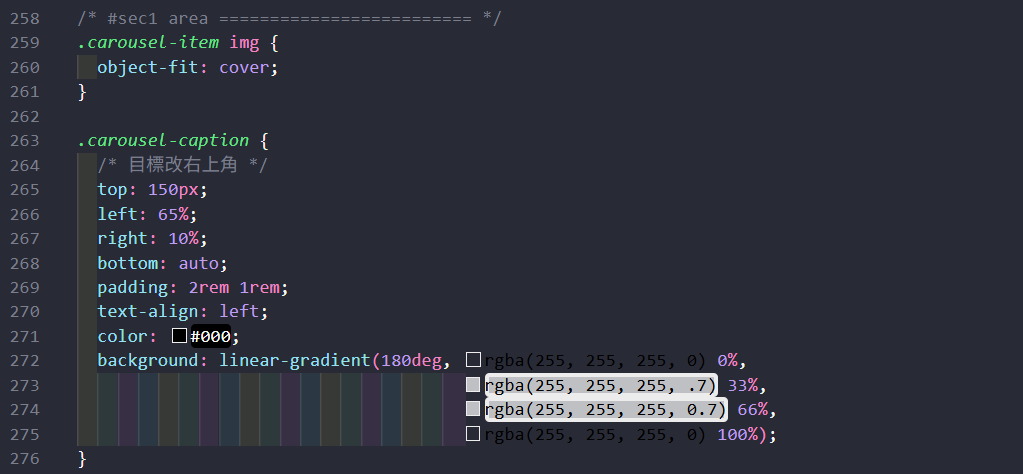Image resolution: width=1023 pixels, height=474 pixels.
Task: Click the auto value of bottom
Action: click(x=198, y=263)
